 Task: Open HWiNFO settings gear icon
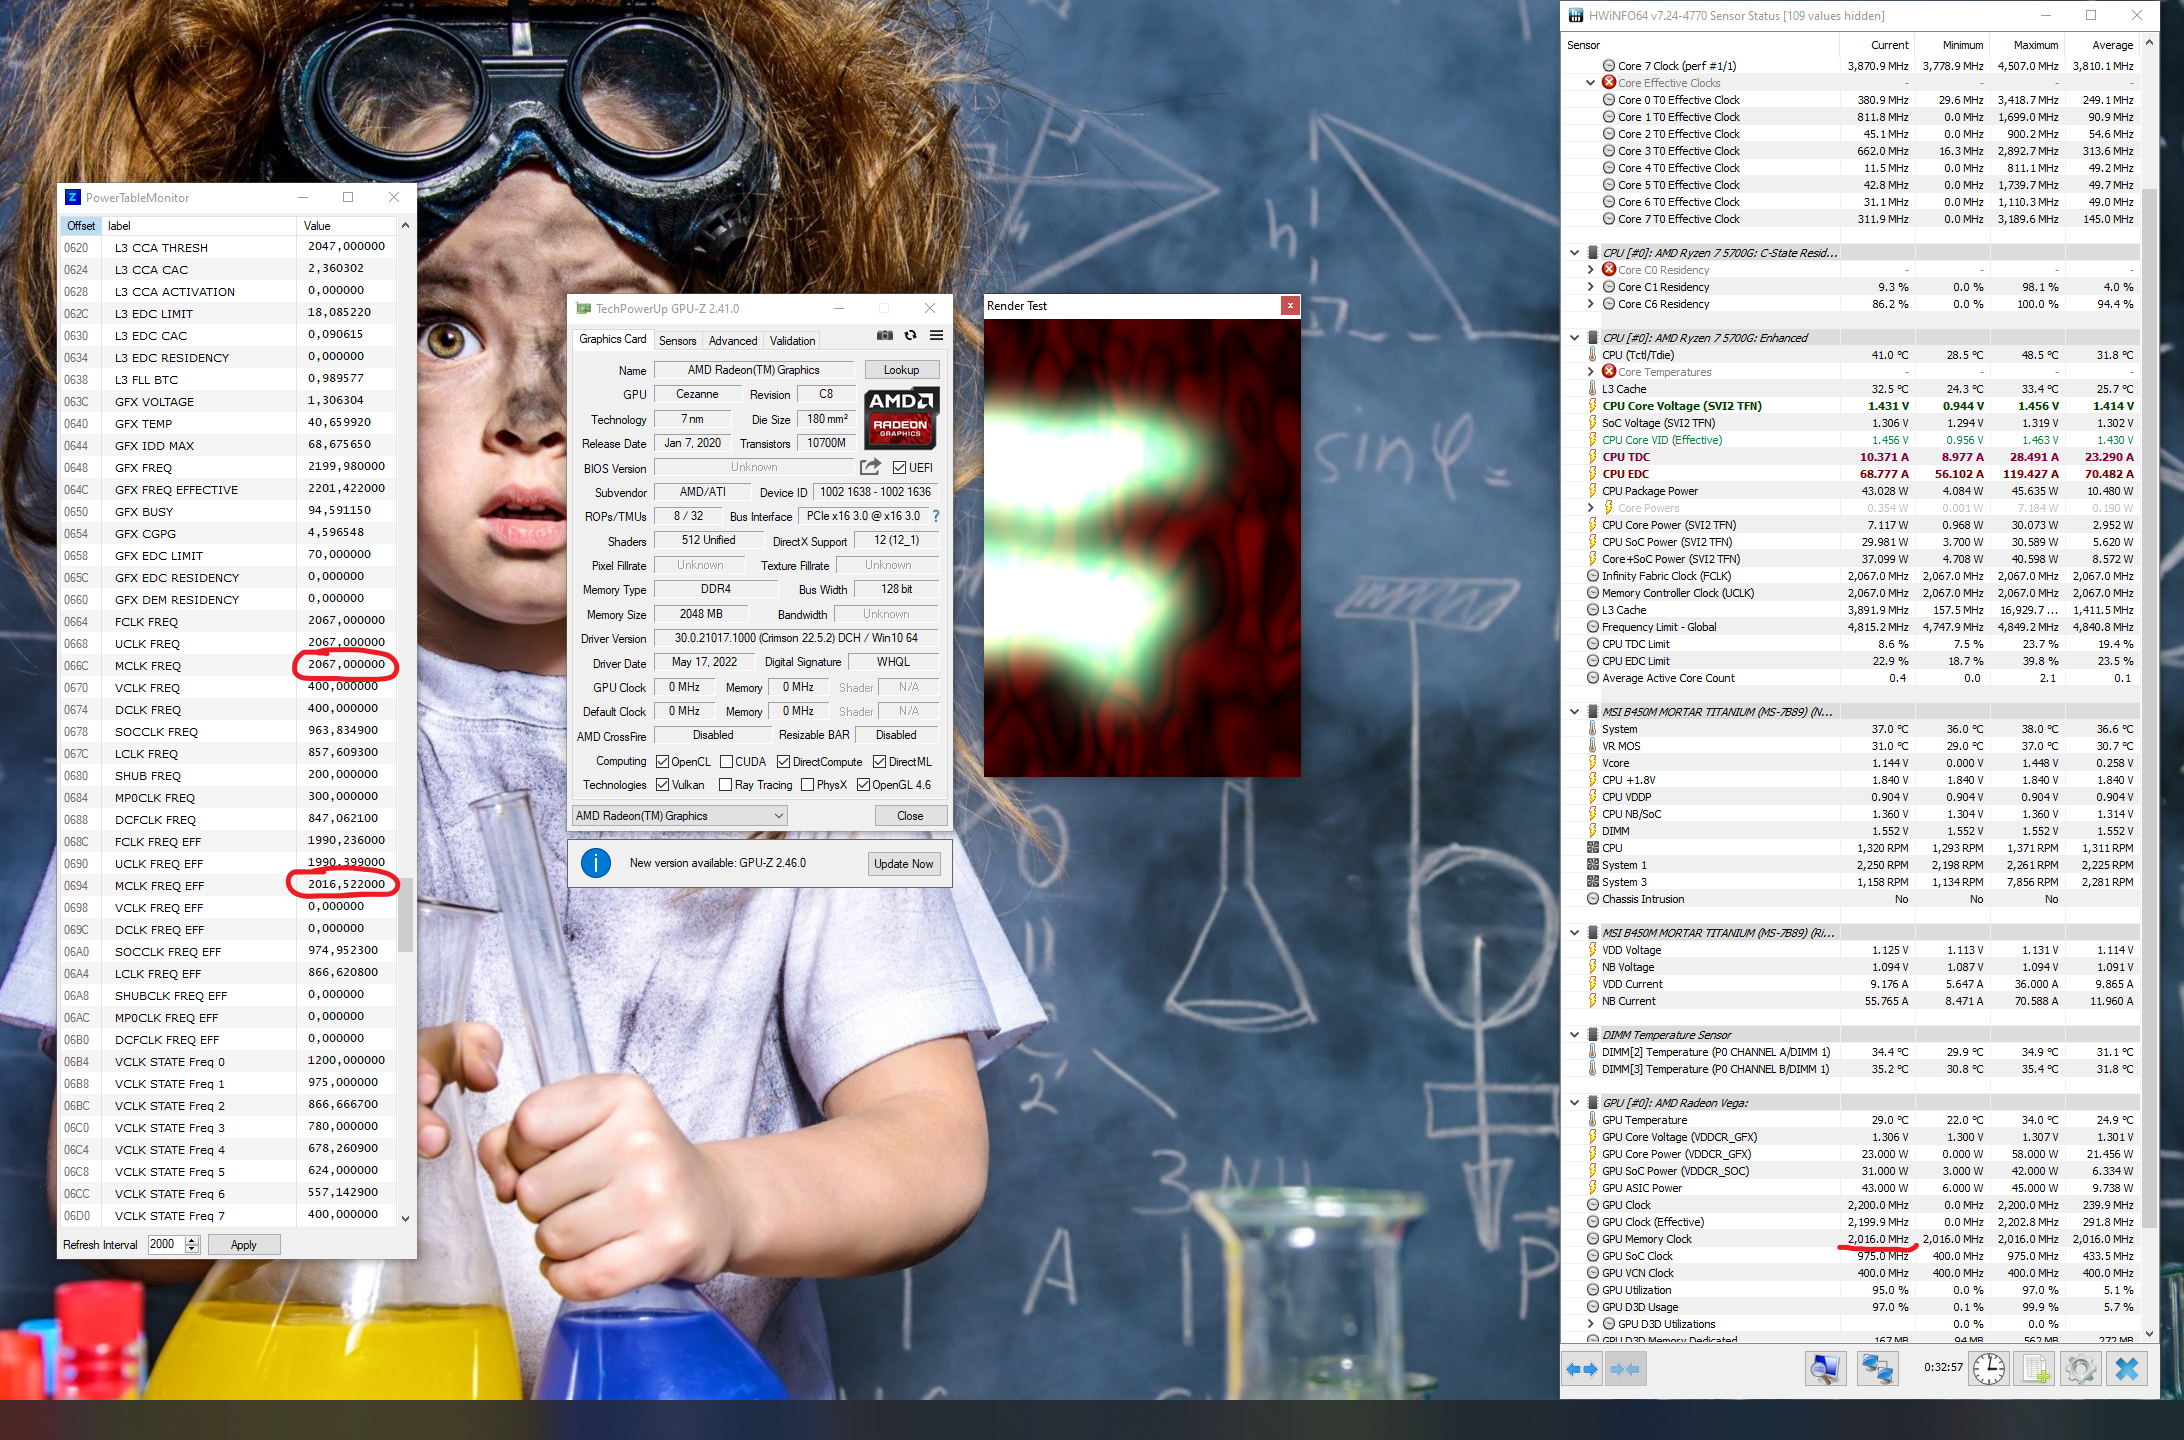[2080, 1368]
